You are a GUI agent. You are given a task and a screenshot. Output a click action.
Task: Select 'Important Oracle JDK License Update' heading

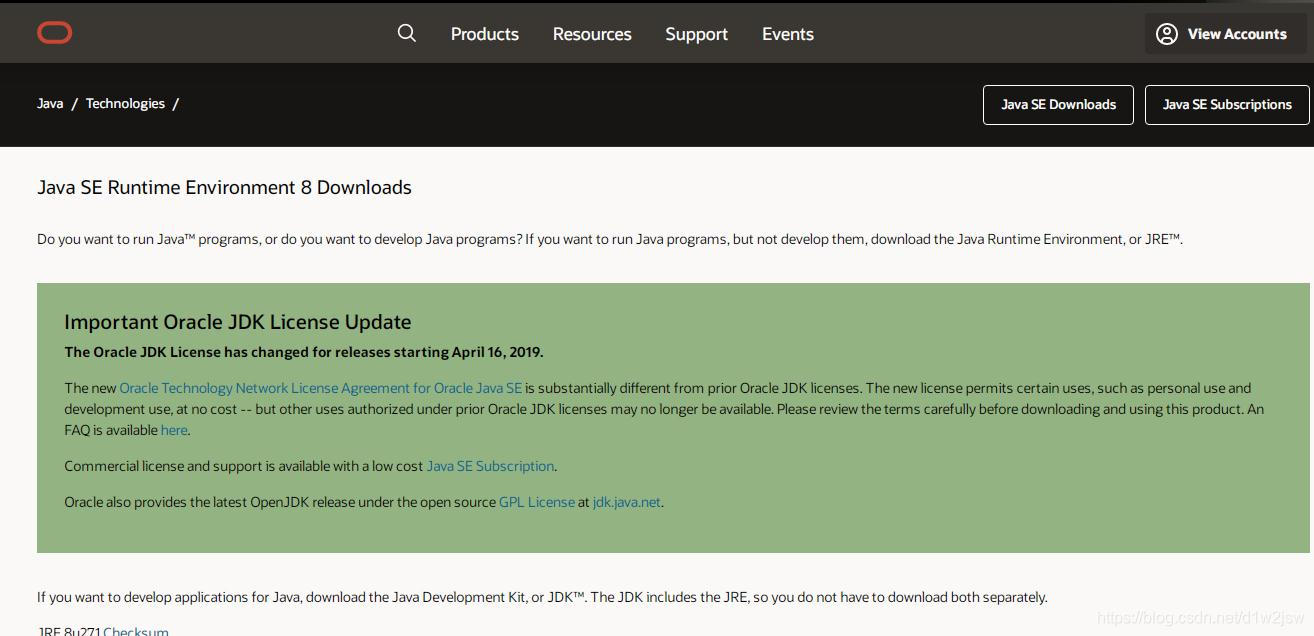pos(238,322)
